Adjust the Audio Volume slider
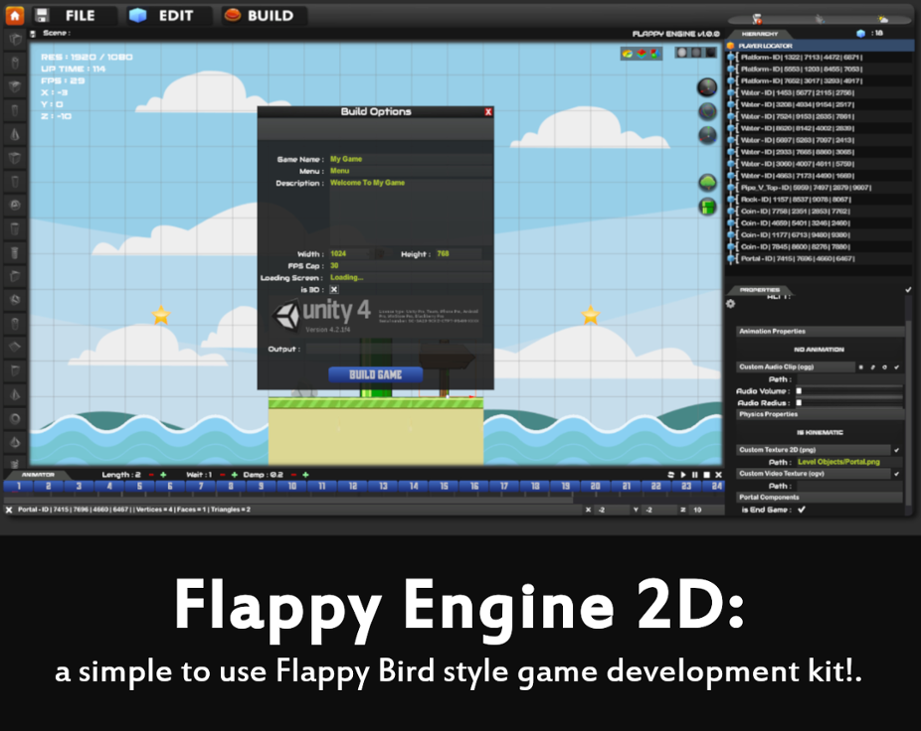The width and height of the screenshot is (921, 731). click(849, 390)
